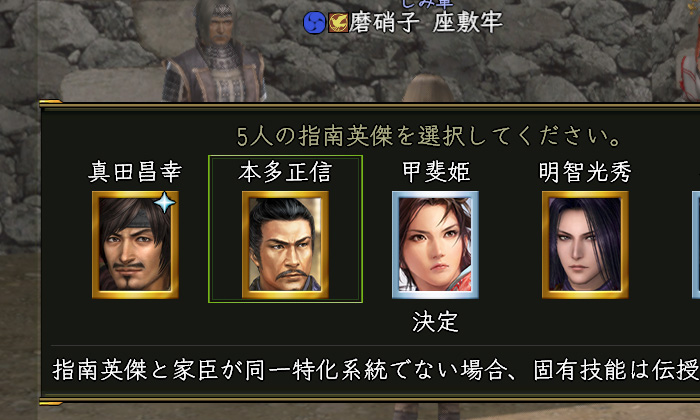Click the gold and red bird emblem icon
700x420 pixels.
(x=338, y=23)
